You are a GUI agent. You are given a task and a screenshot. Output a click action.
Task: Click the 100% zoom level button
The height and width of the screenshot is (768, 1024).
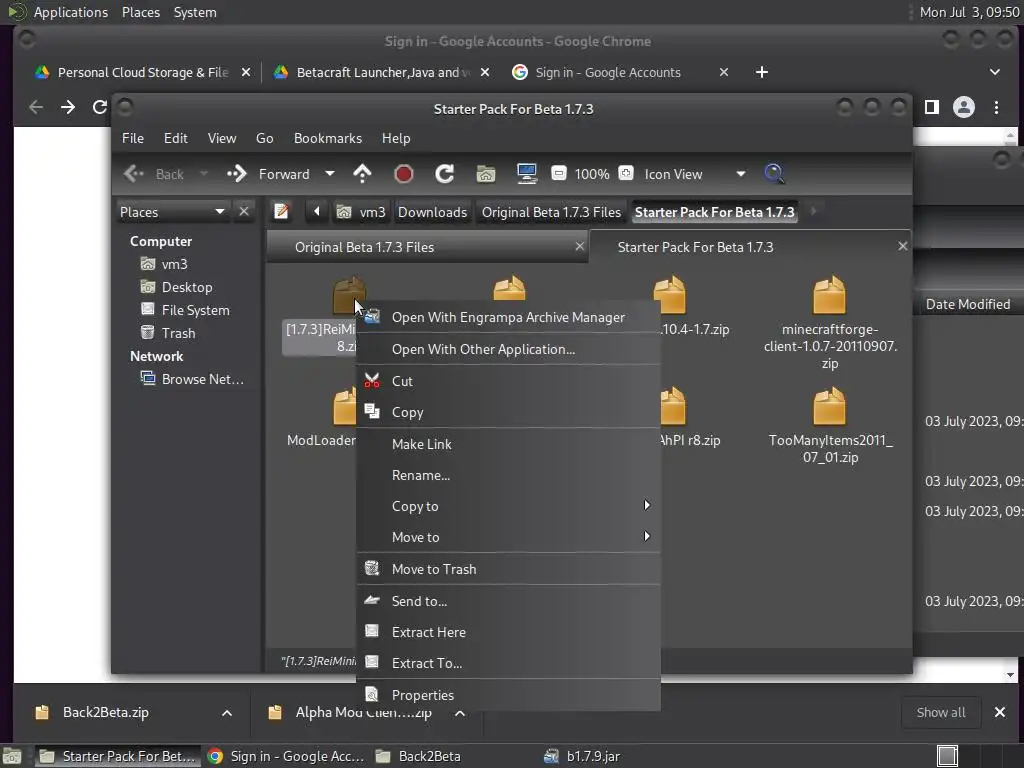592,174
